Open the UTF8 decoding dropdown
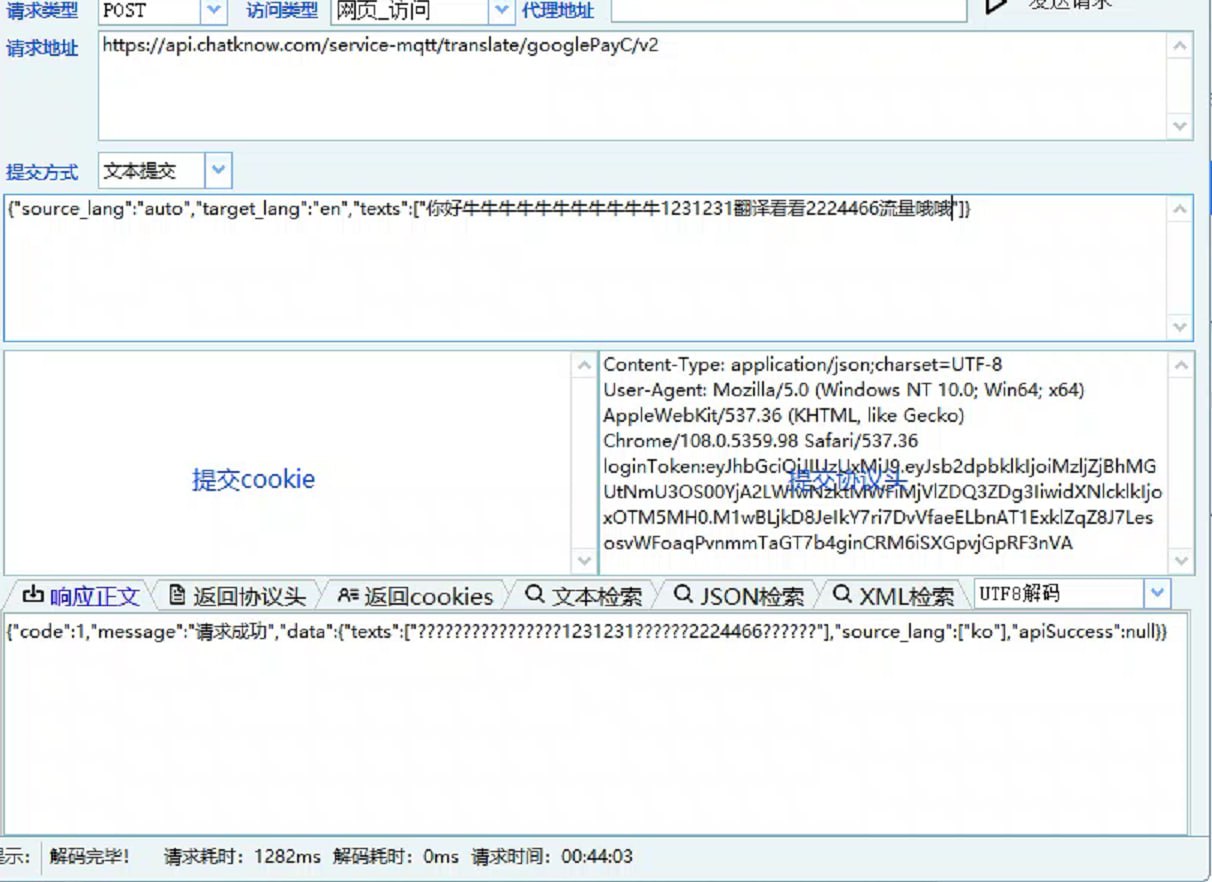Viewport: 1212px width, 882px height. pyautogui.click(x=1157, y=594)
